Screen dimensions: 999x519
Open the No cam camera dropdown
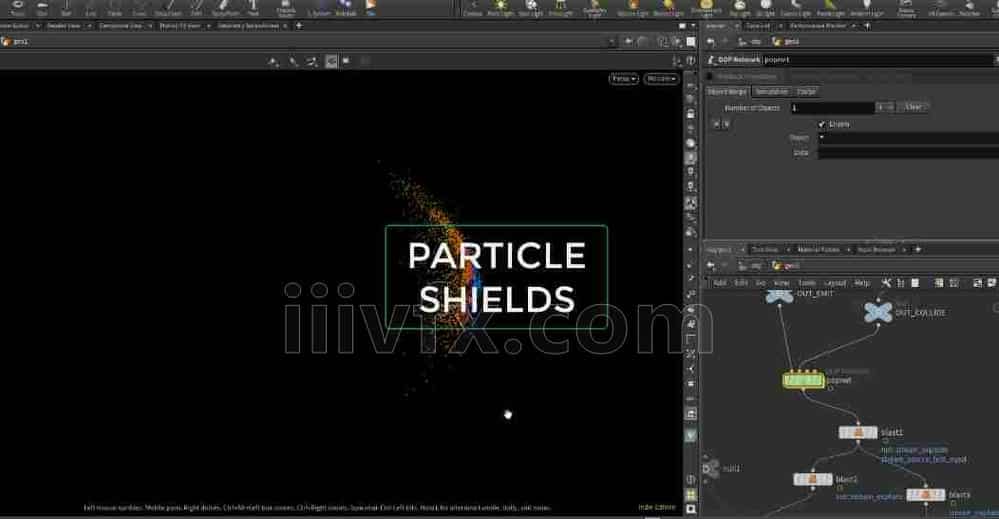coord(661,79)
